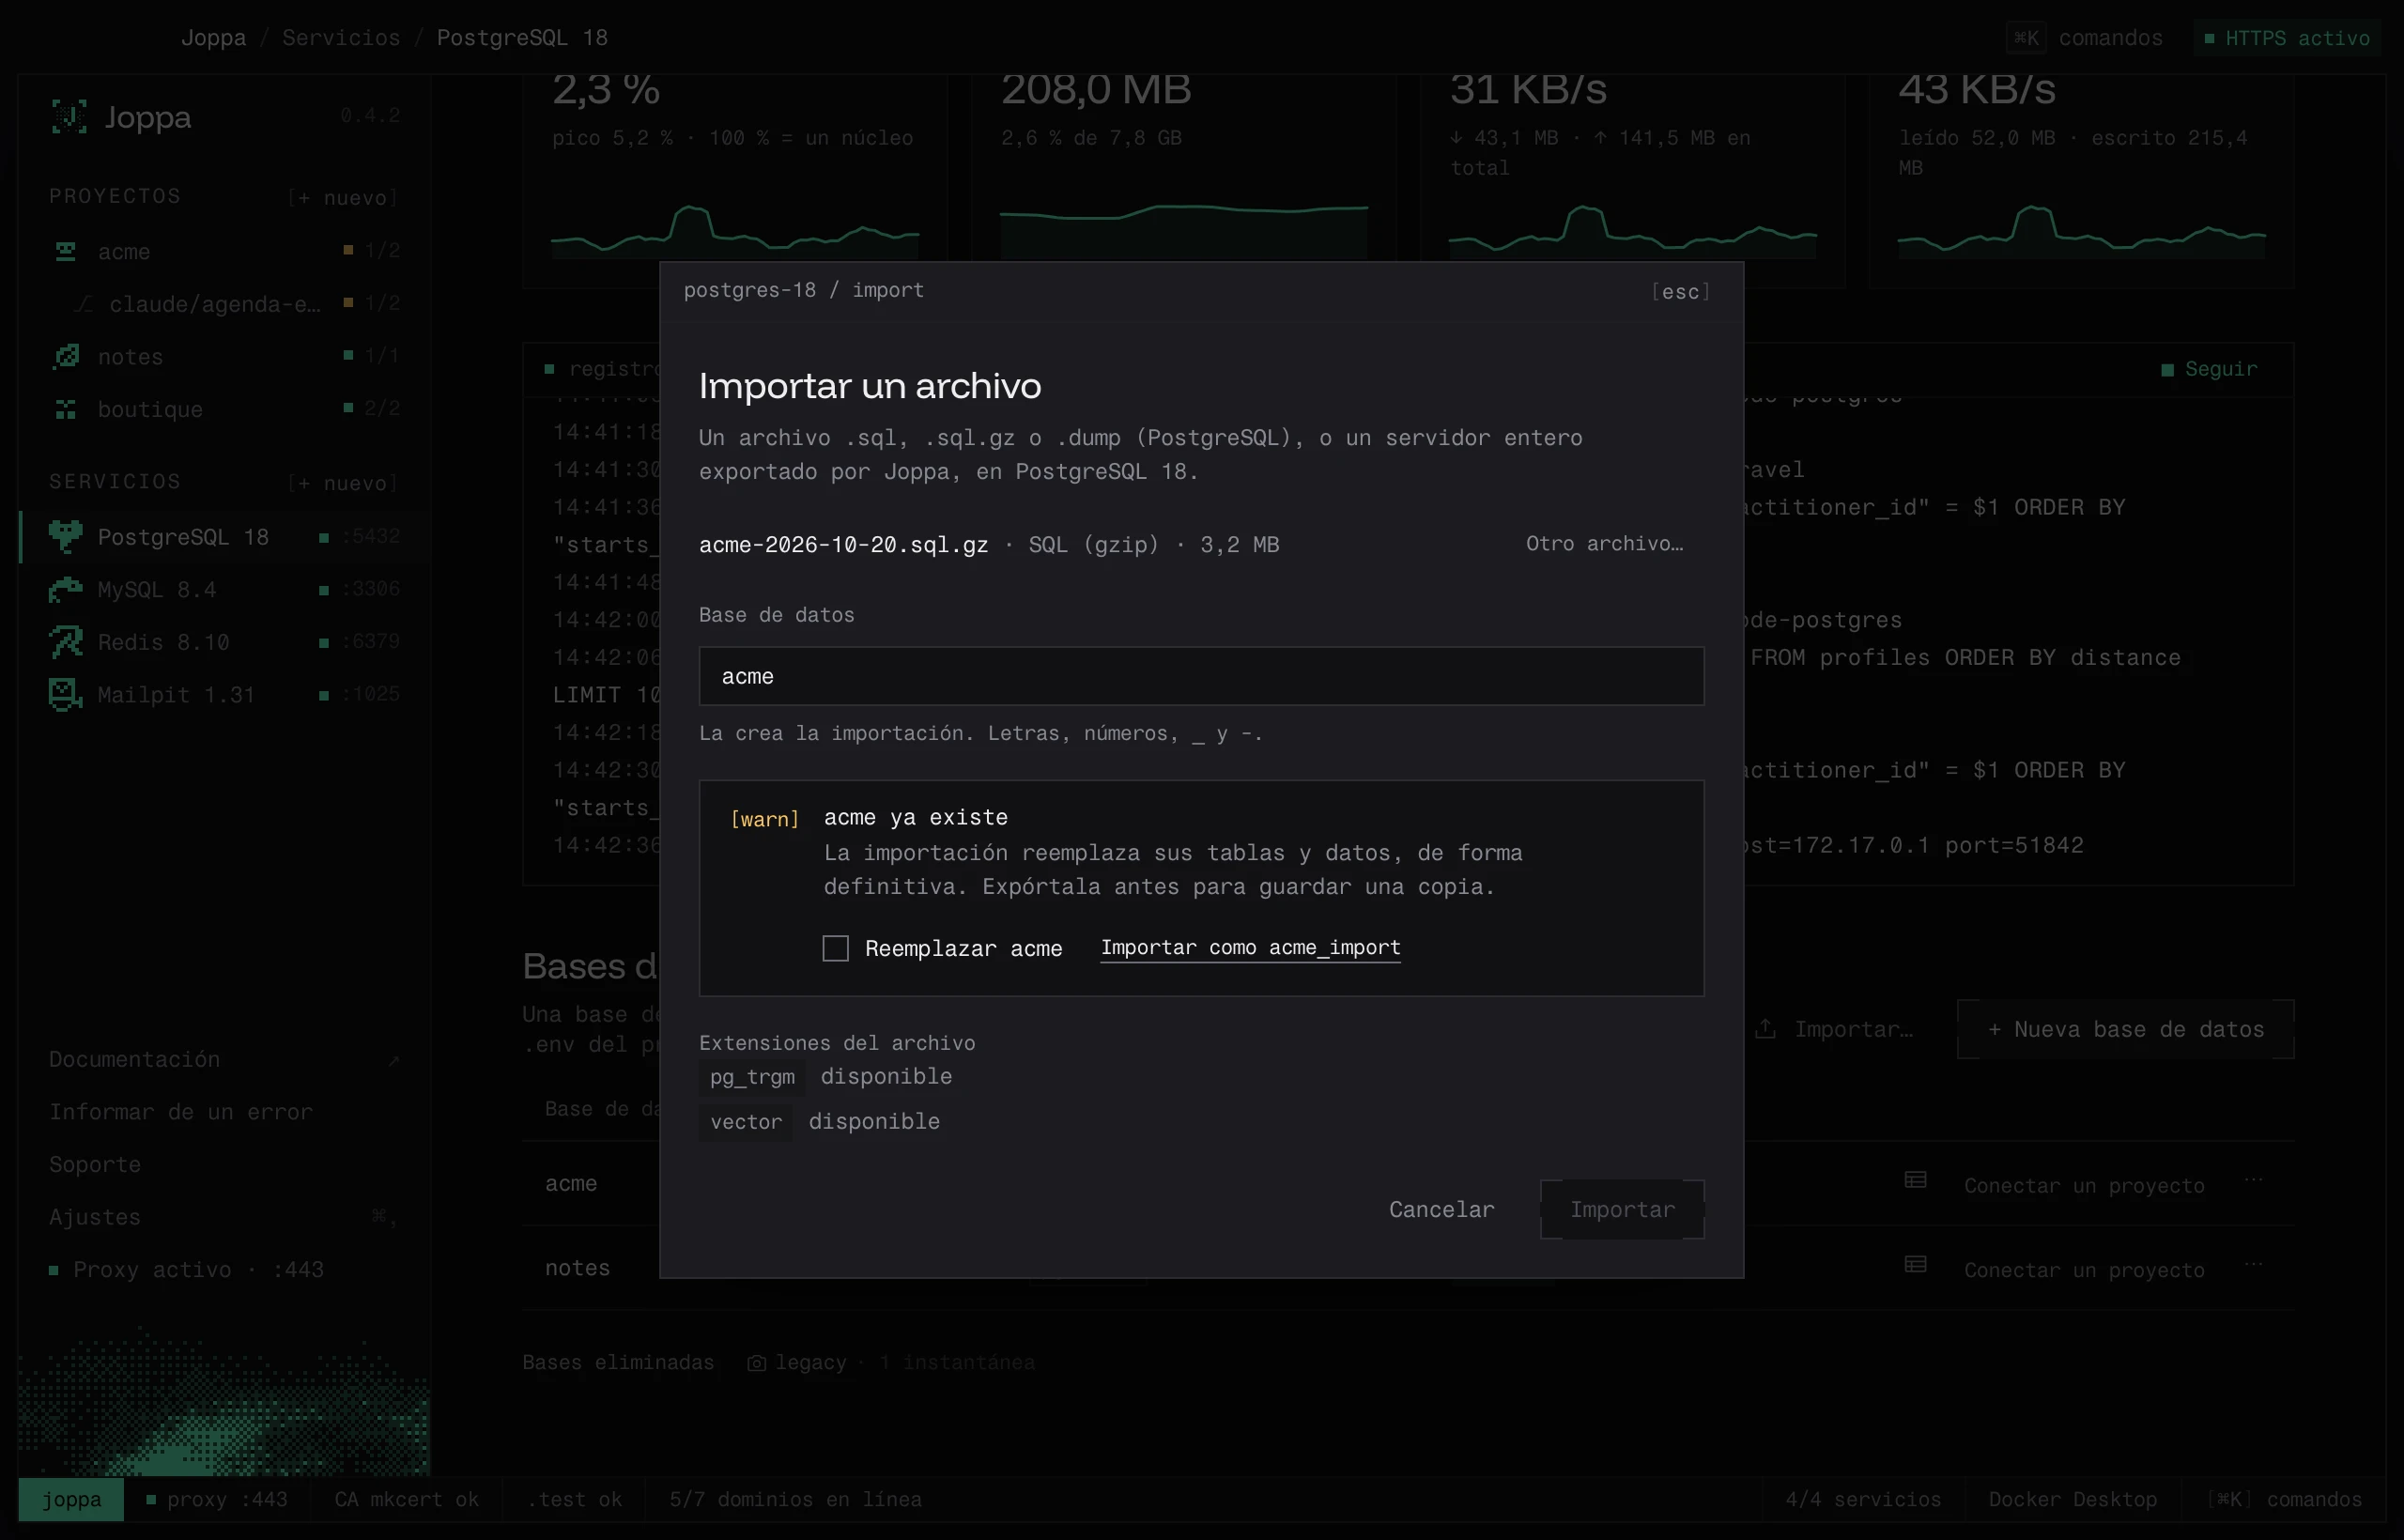The height and width of the screenshot is (1540, 2404).
Task: Click the joppa status bar tab
Action: pos(71,1499)
